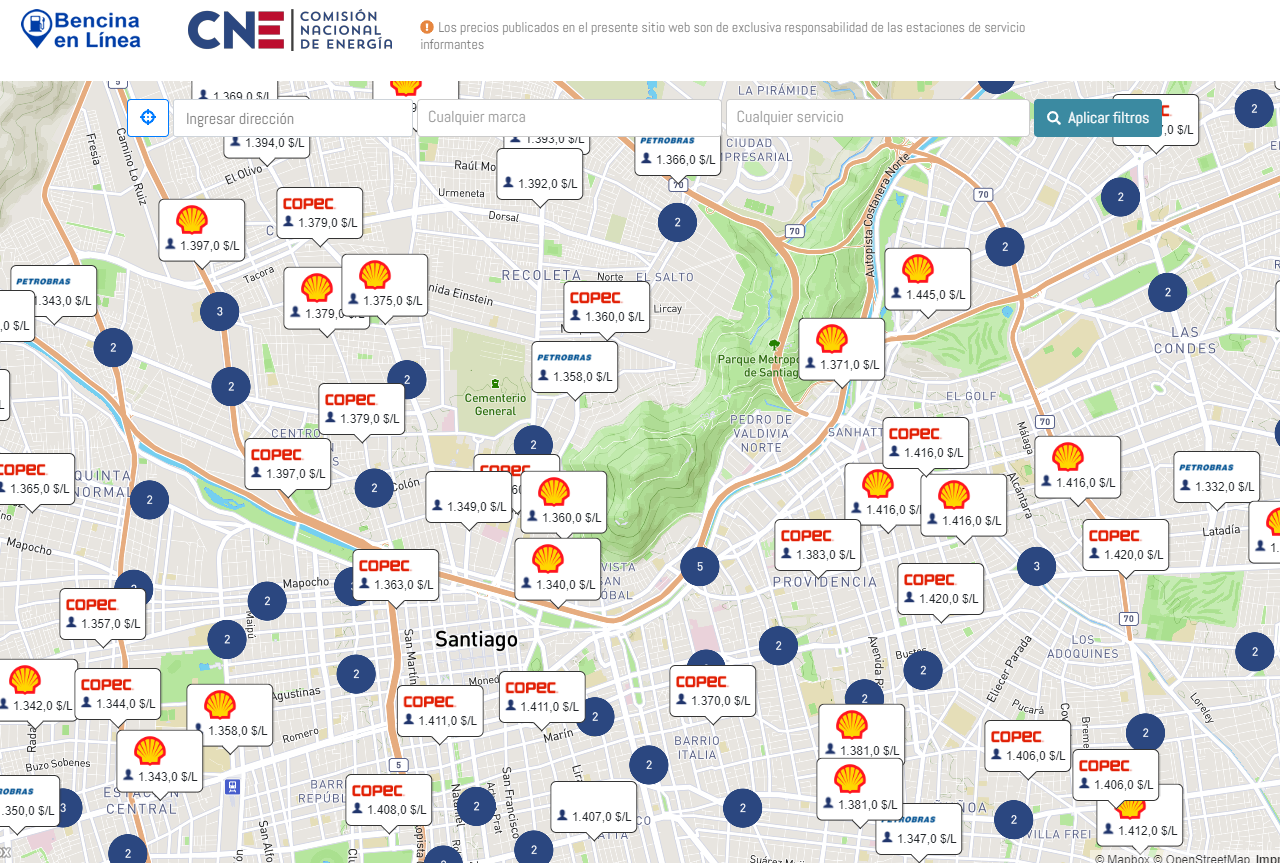The width and height of the screenshot is (1280, 863).
Task: Select Shell station priced 1.397,0 $/L with Shell logo
Action: (x=202, y=231)
